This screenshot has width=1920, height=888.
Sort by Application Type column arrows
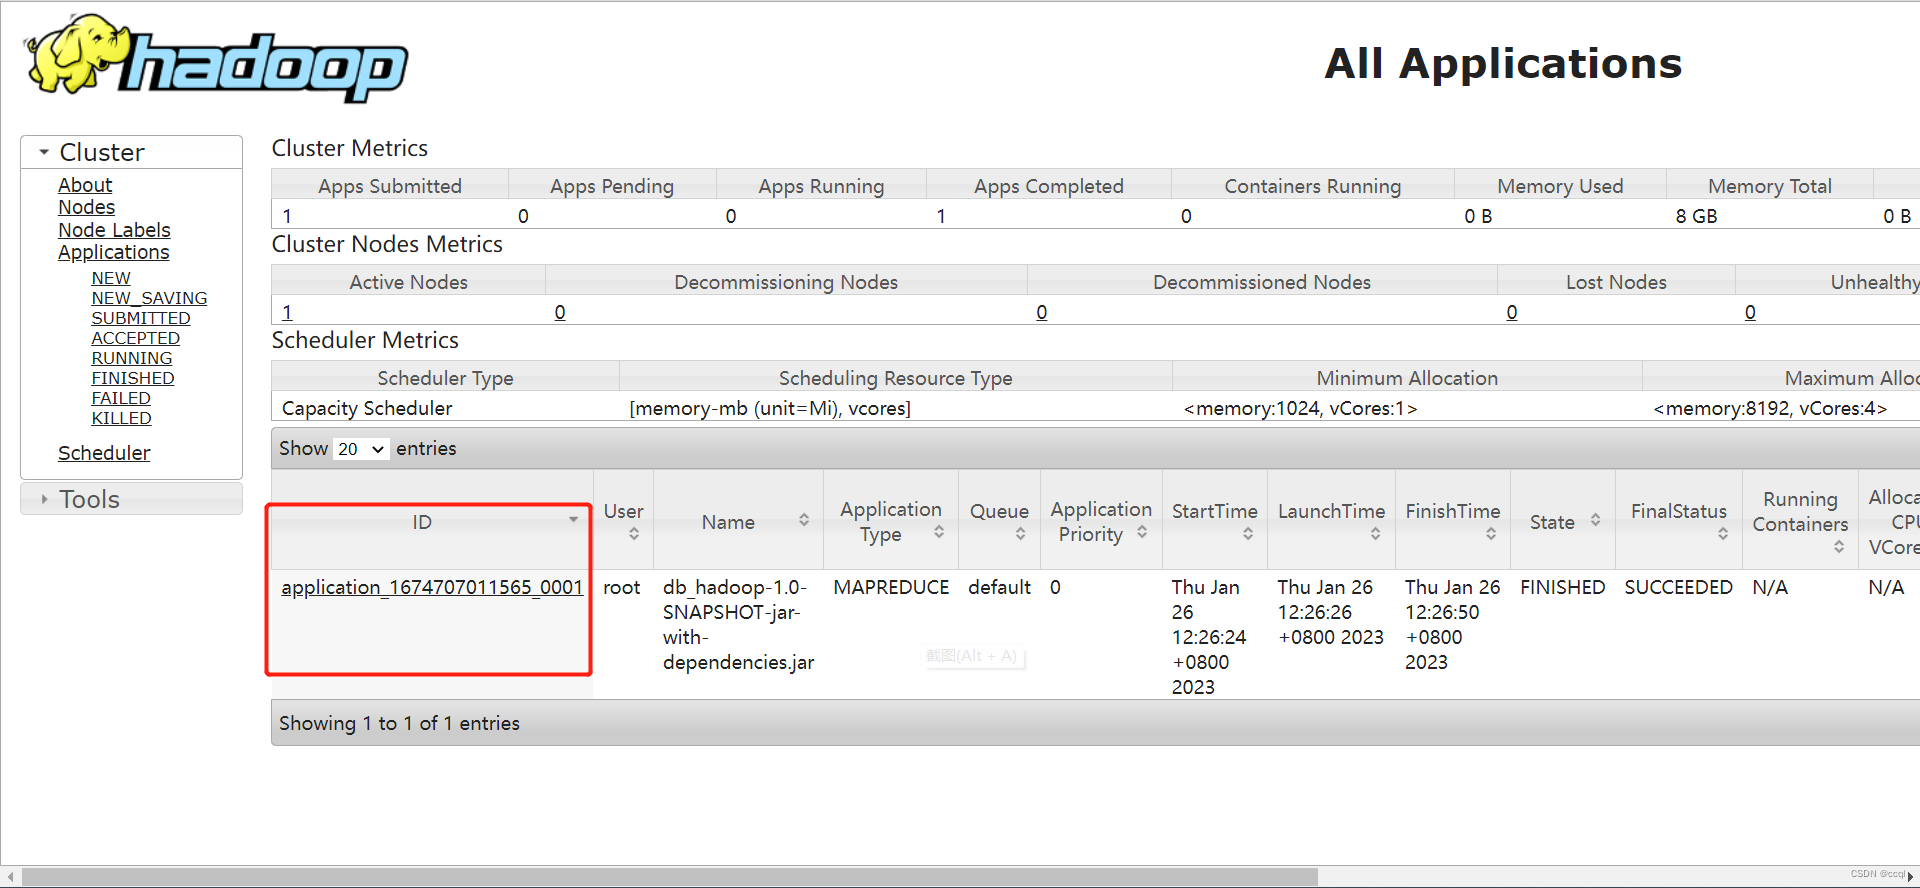[x=939, y=532]
